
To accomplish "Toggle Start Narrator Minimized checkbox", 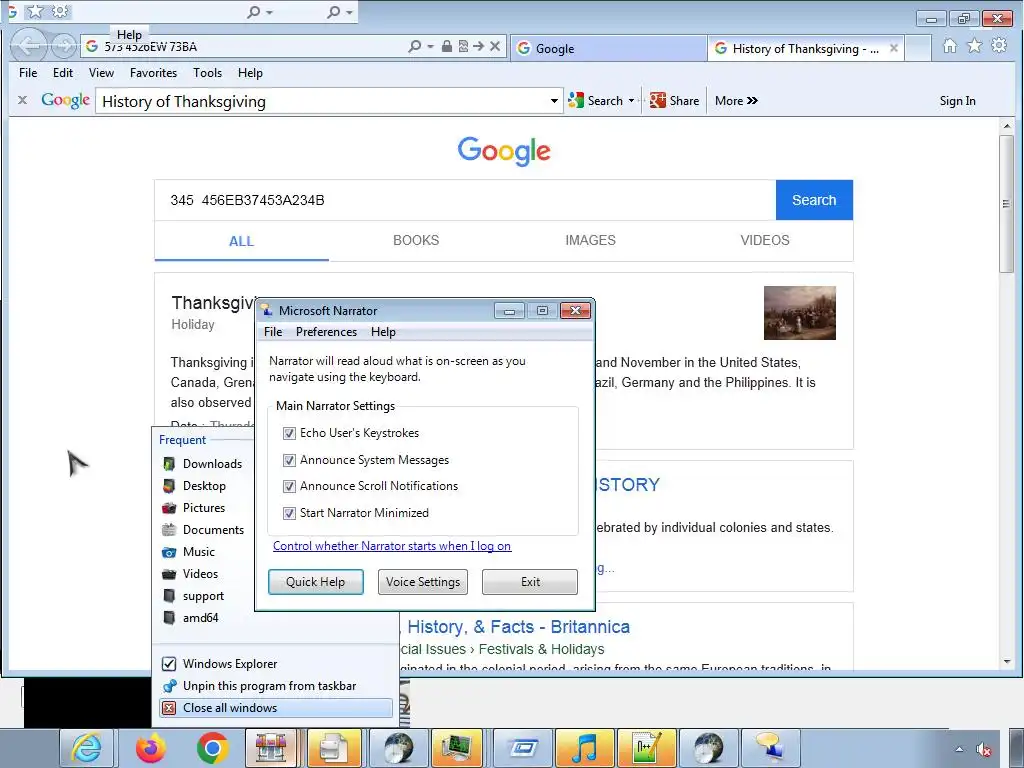I will [x=289, y=513].
